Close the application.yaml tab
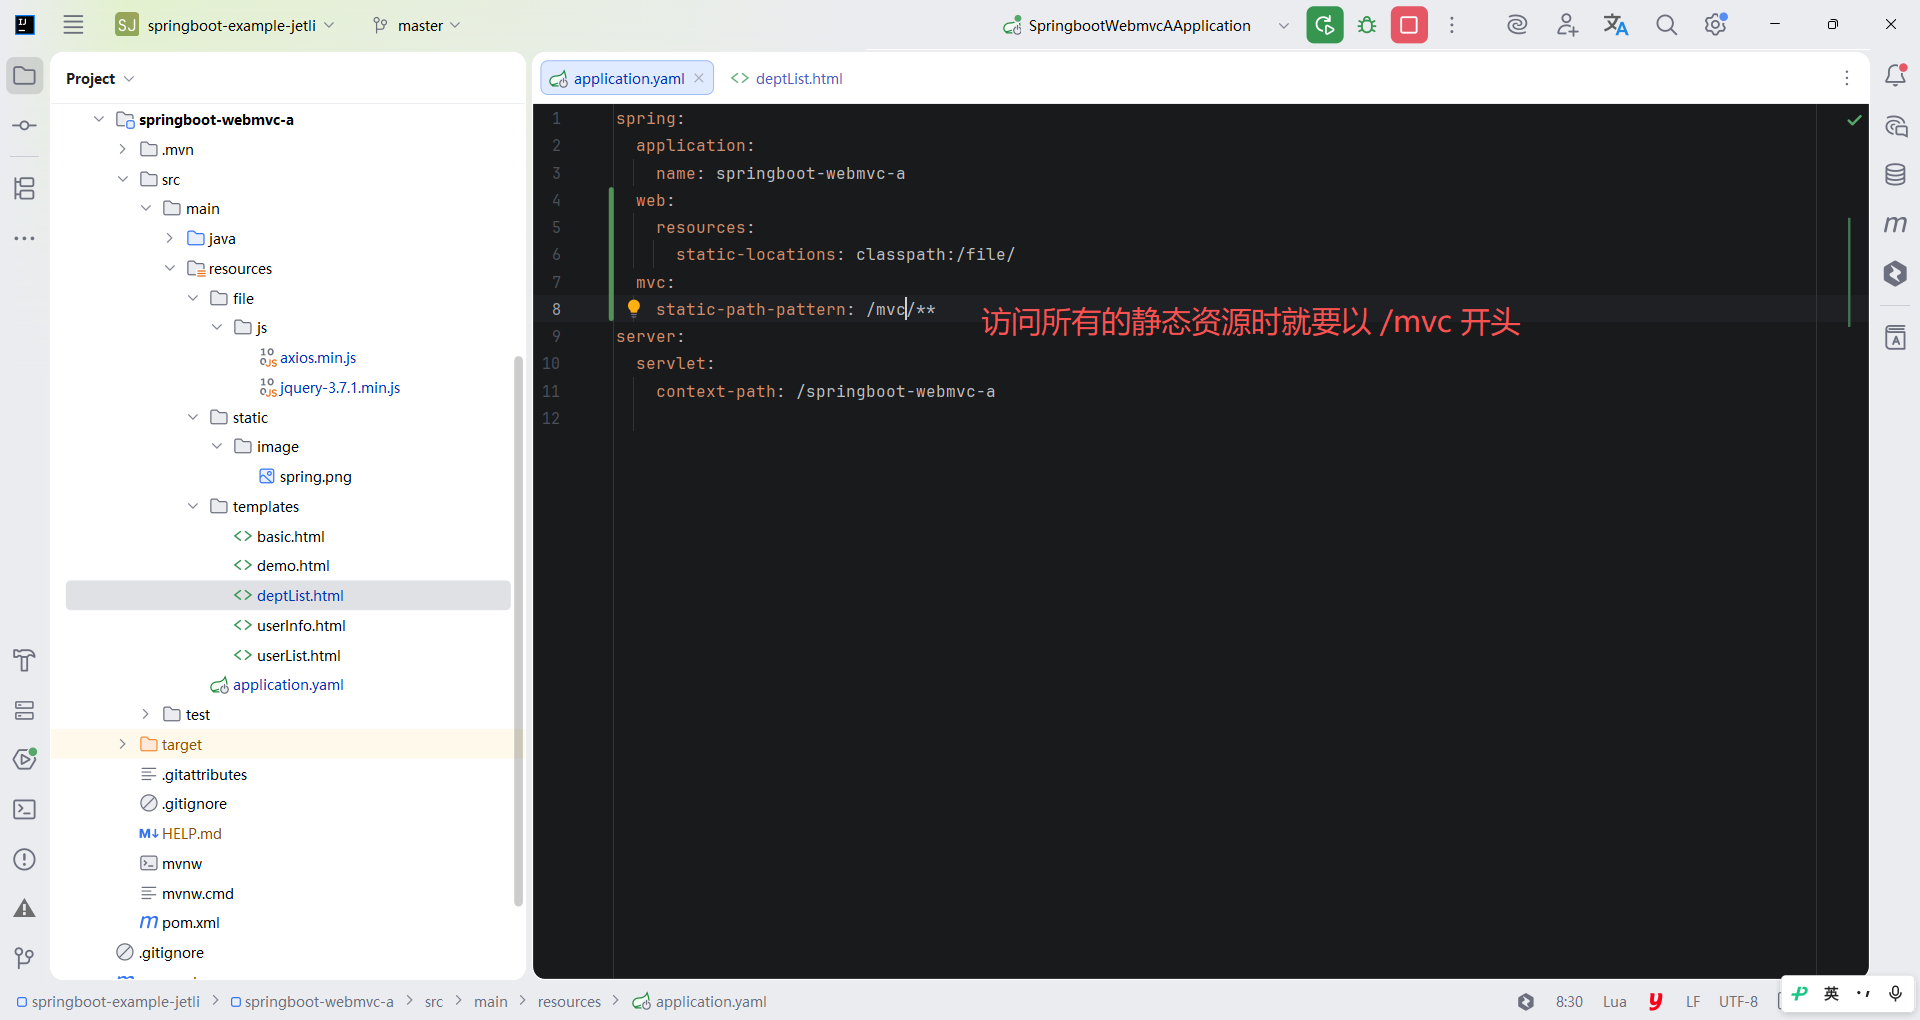Image resolution: width=1920 pixels, height=1020 pixels. [x=699, y=78]
